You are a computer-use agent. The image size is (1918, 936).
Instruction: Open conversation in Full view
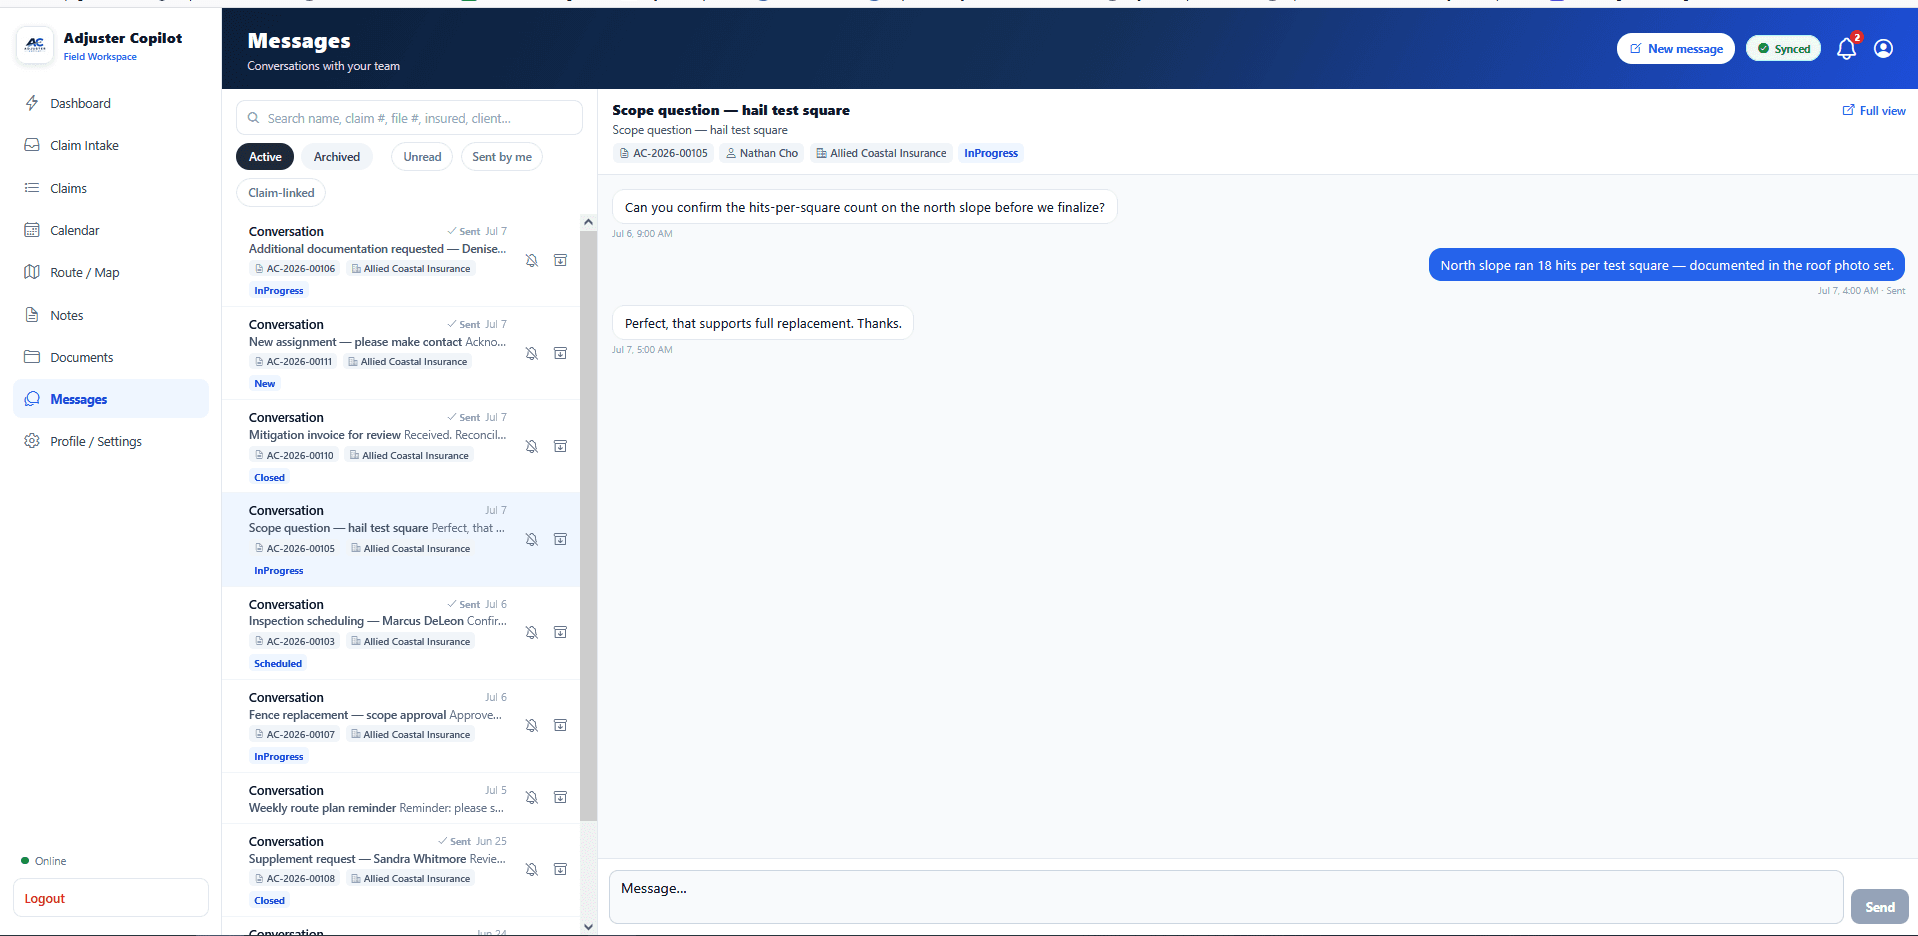click(1874, 110)
